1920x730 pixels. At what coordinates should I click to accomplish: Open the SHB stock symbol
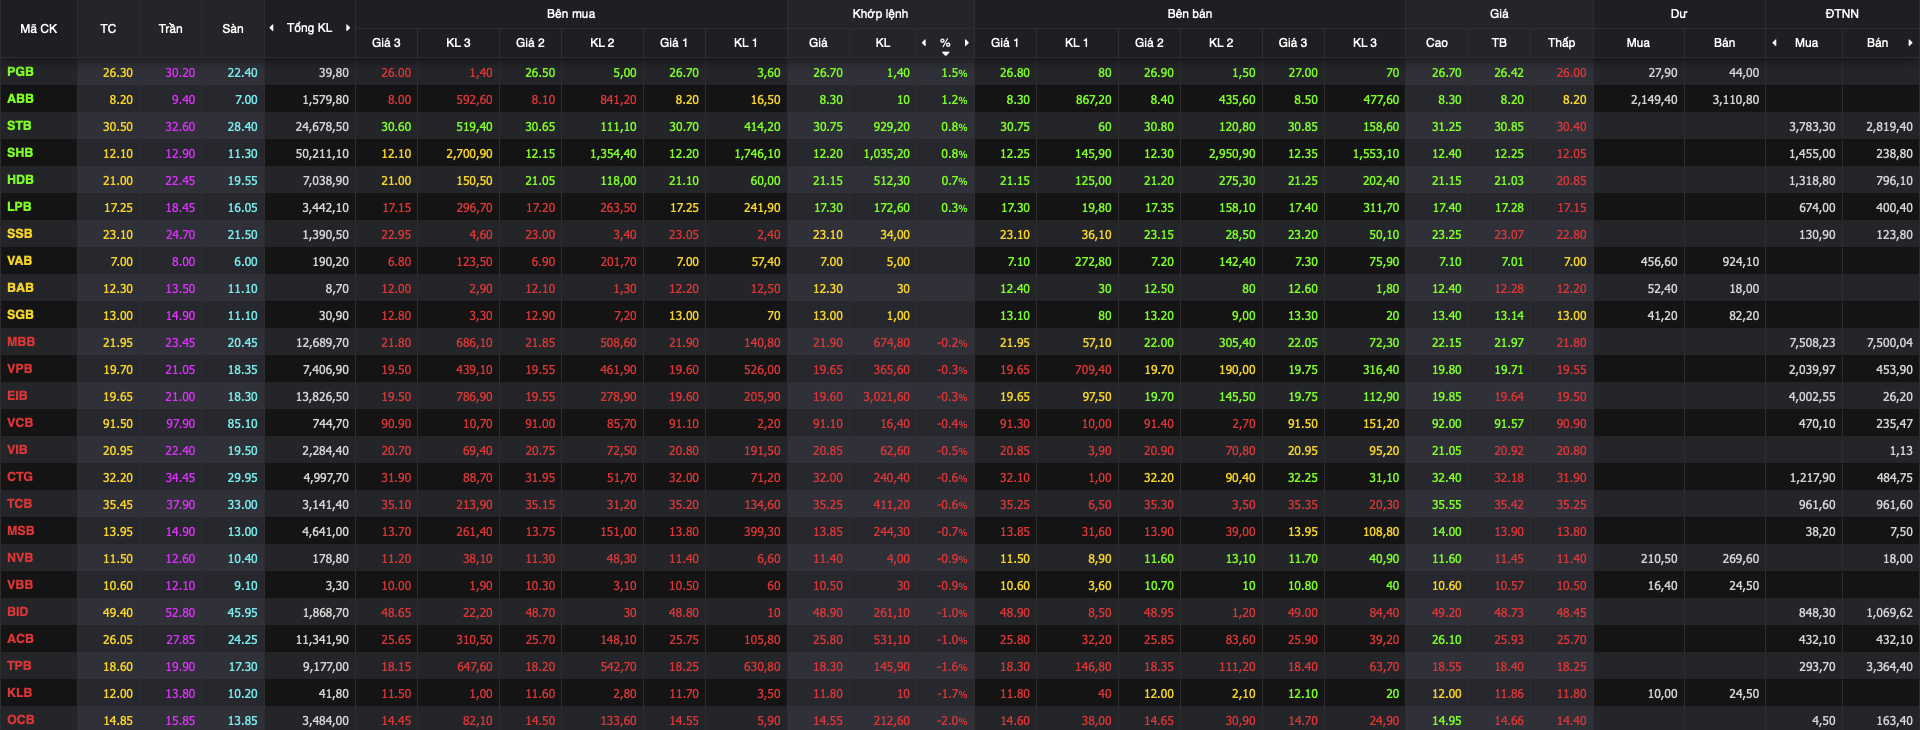[x=20, y=153]
